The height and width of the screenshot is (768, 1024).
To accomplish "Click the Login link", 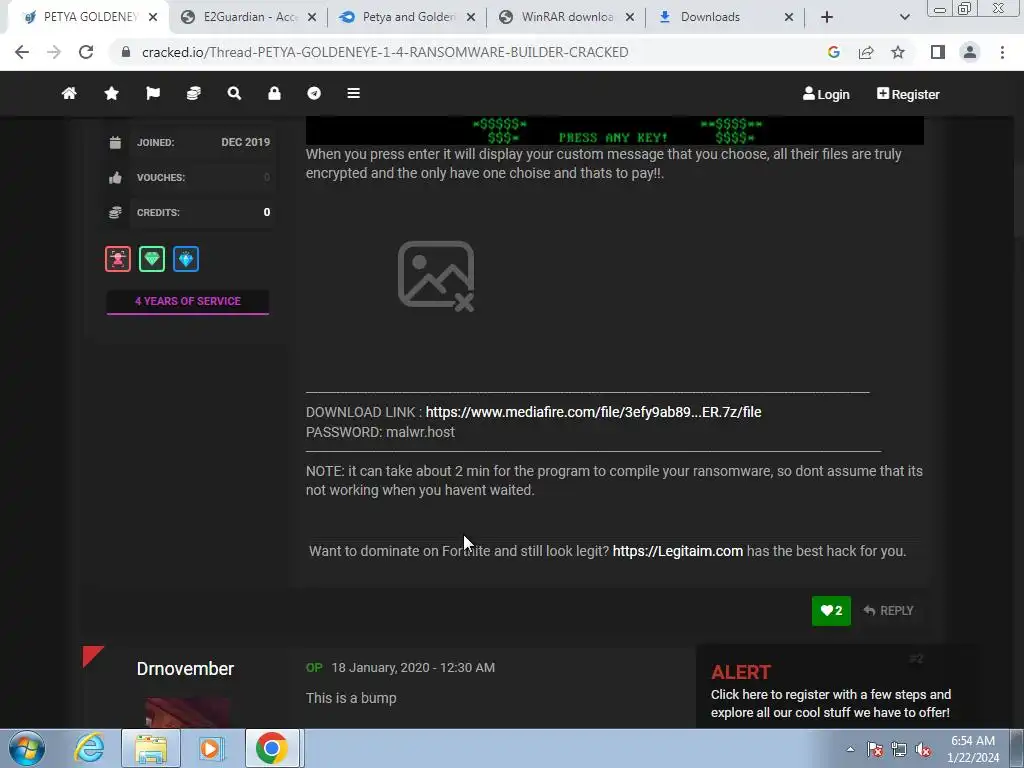I will pos(826,94).
